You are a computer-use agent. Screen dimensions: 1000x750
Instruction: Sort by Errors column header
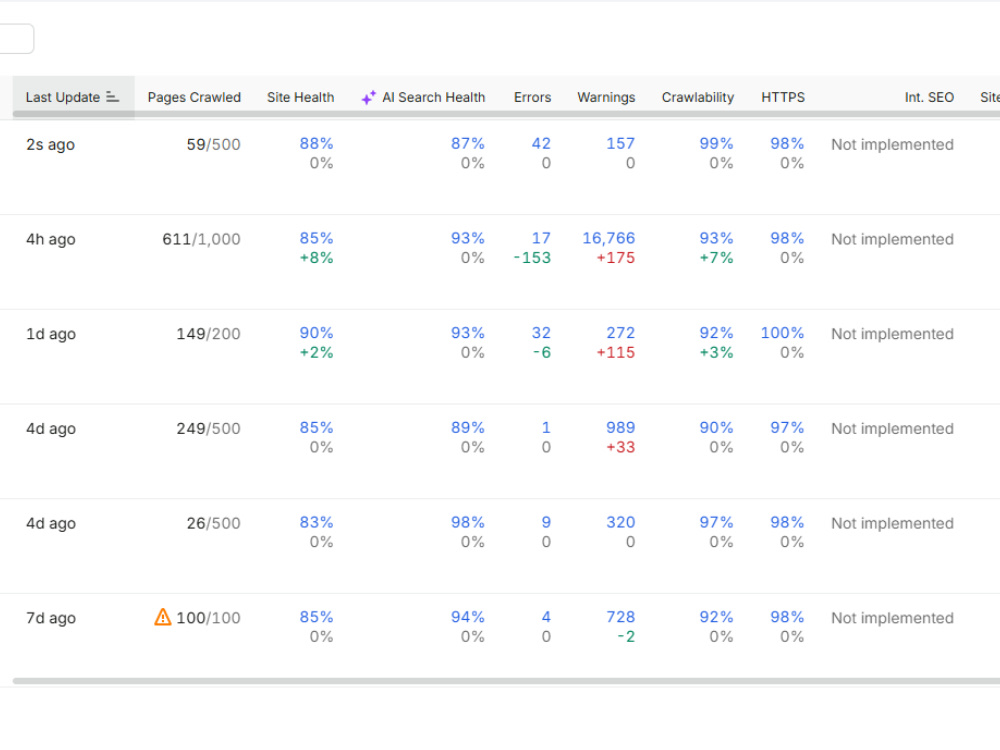(x=532, y=97)
